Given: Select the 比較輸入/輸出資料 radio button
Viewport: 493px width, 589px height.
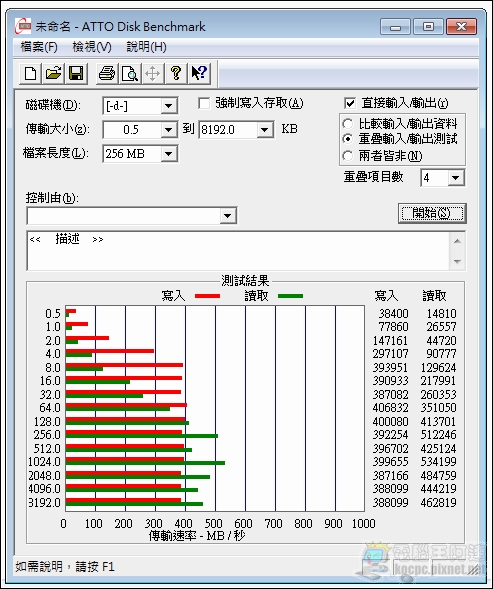Looking at the screenshot, I should click(x=348, y=124).
